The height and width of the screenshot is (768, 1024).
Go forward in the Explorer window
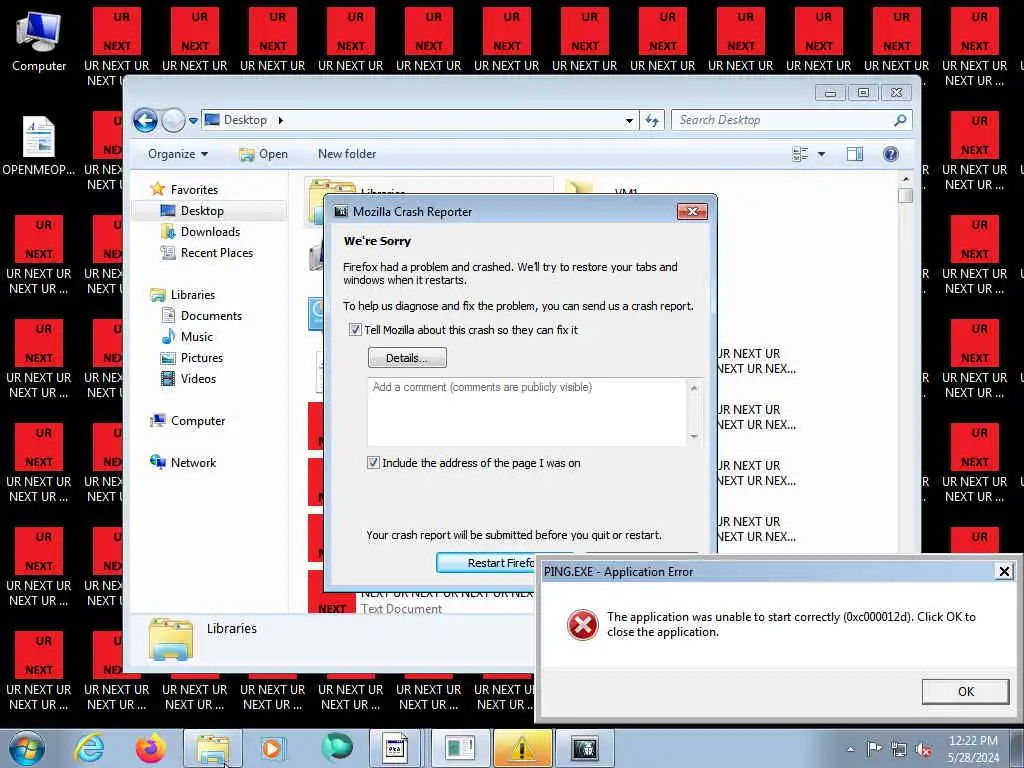point(173,120)
